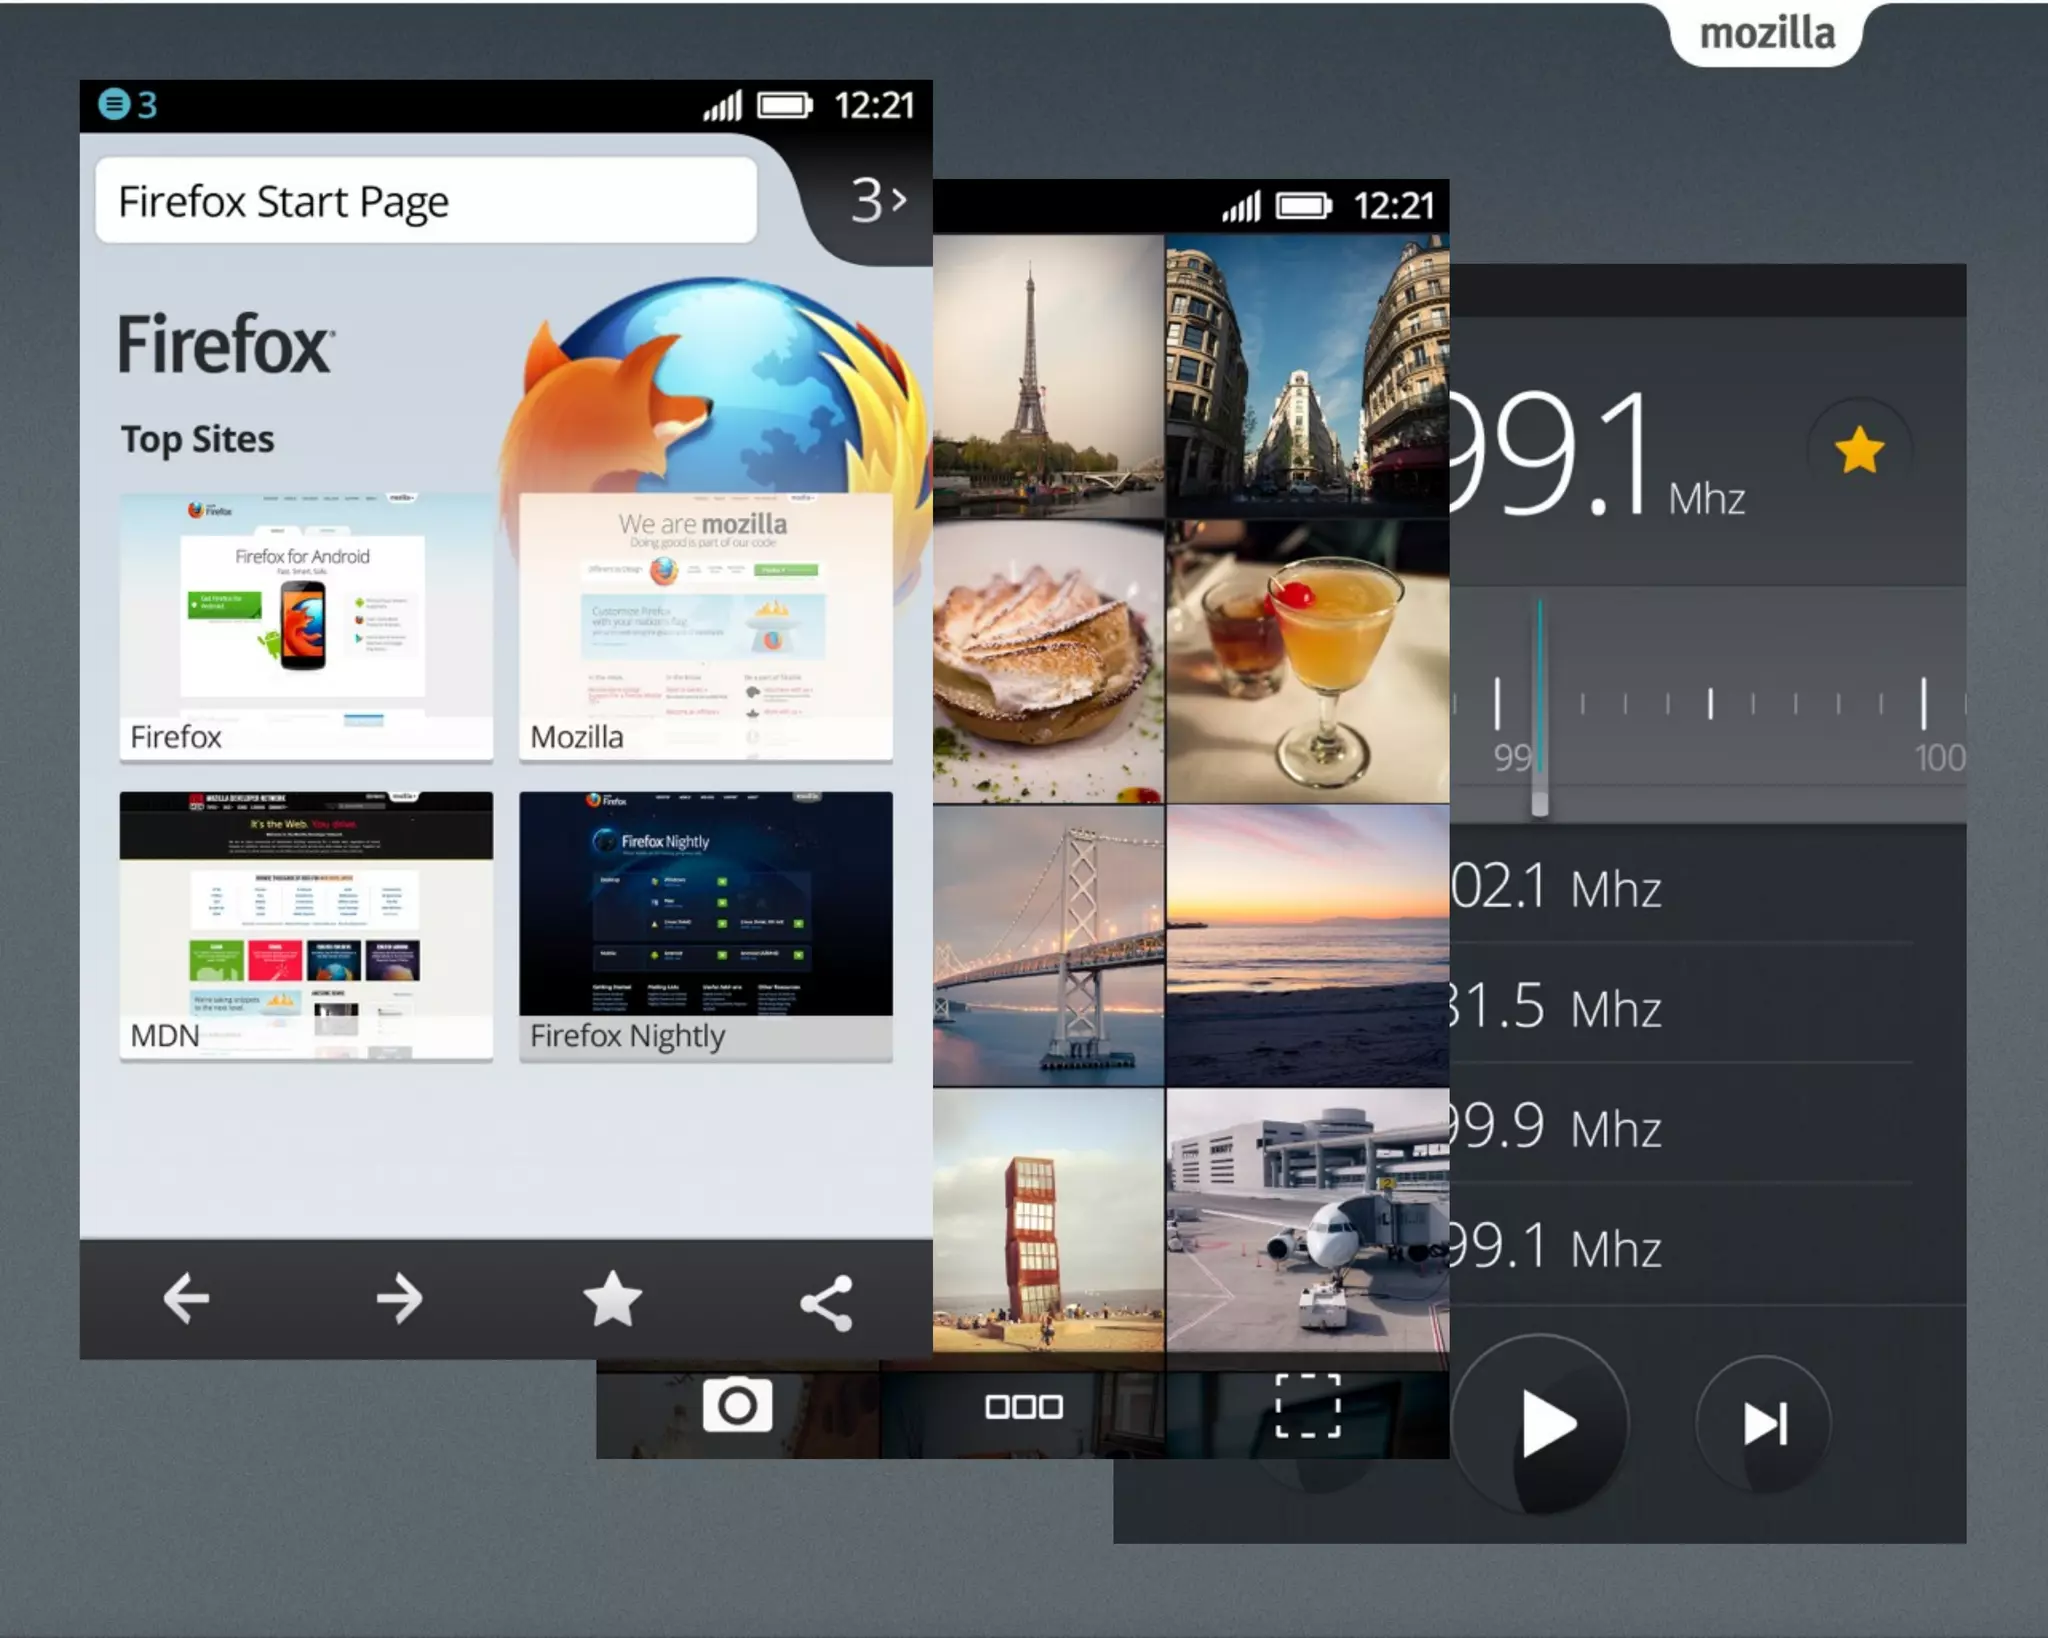Open the Firefox top site thumbnail

[x=306, y=626]
